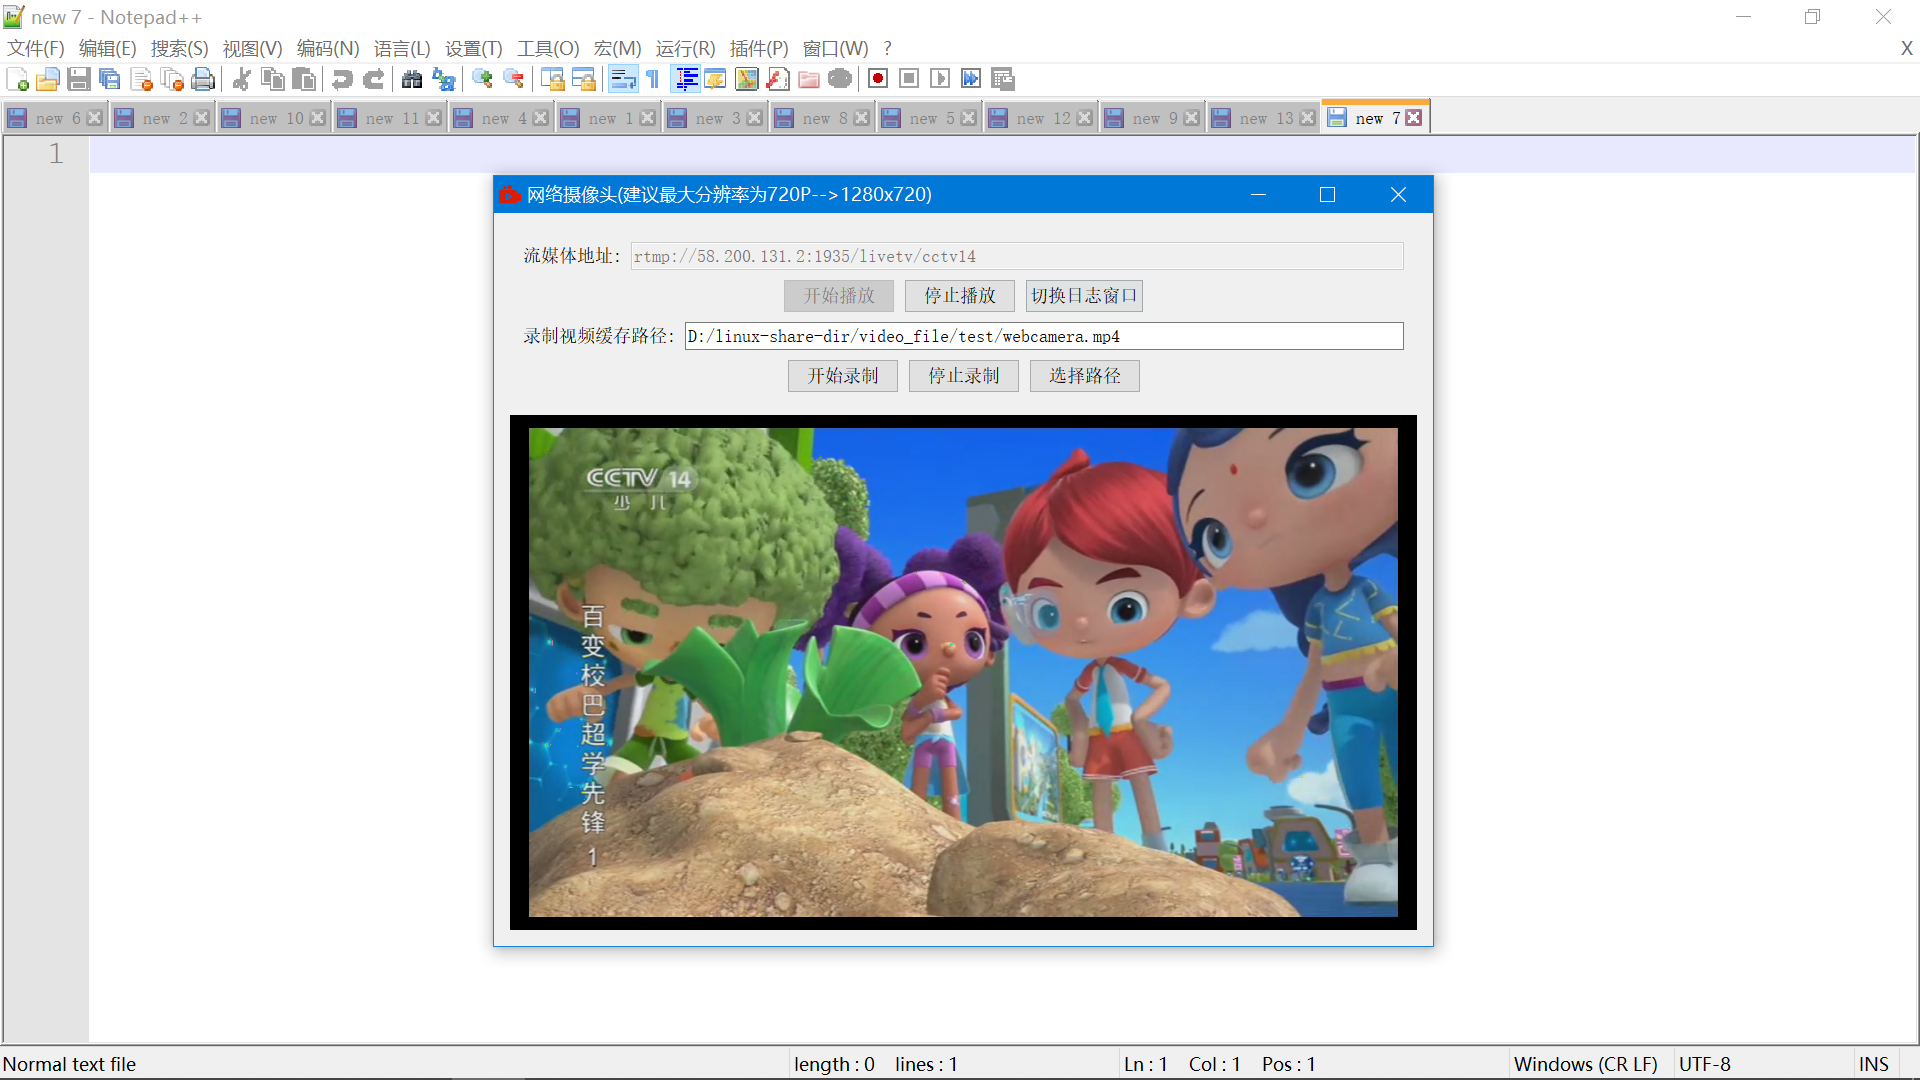Click the Open file folder icon
This screenshot has height=1080, width=1920.
[x=47, y=79]
